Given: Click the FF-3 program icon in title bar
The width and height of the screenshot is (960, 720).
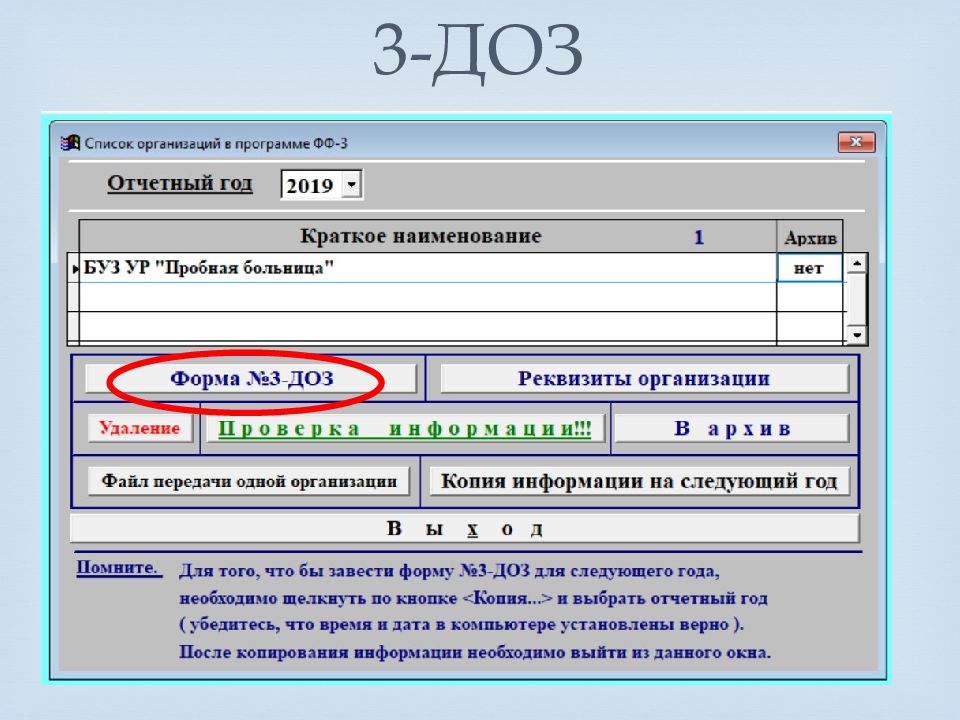Looking at the screenshot, I should coord(70,143).
